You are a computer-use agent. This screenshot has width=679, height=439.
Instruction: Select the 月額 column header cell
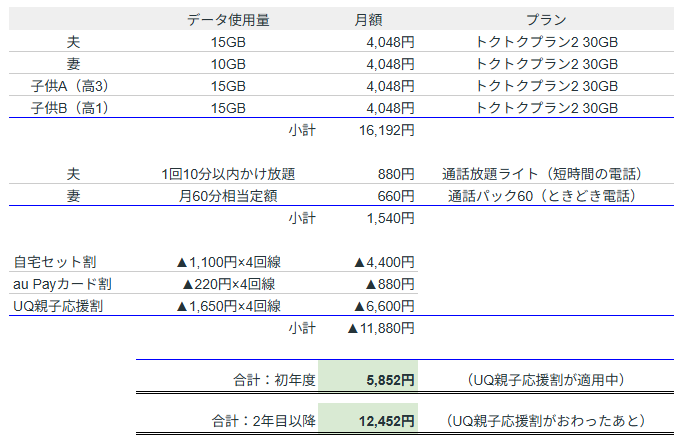click(x=368, y=20)
